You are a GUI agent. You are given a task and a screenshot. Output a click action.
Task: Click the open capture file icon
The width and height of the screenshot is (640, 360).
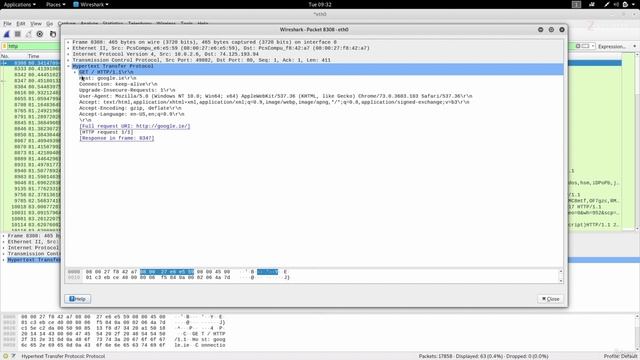point(53,34)
